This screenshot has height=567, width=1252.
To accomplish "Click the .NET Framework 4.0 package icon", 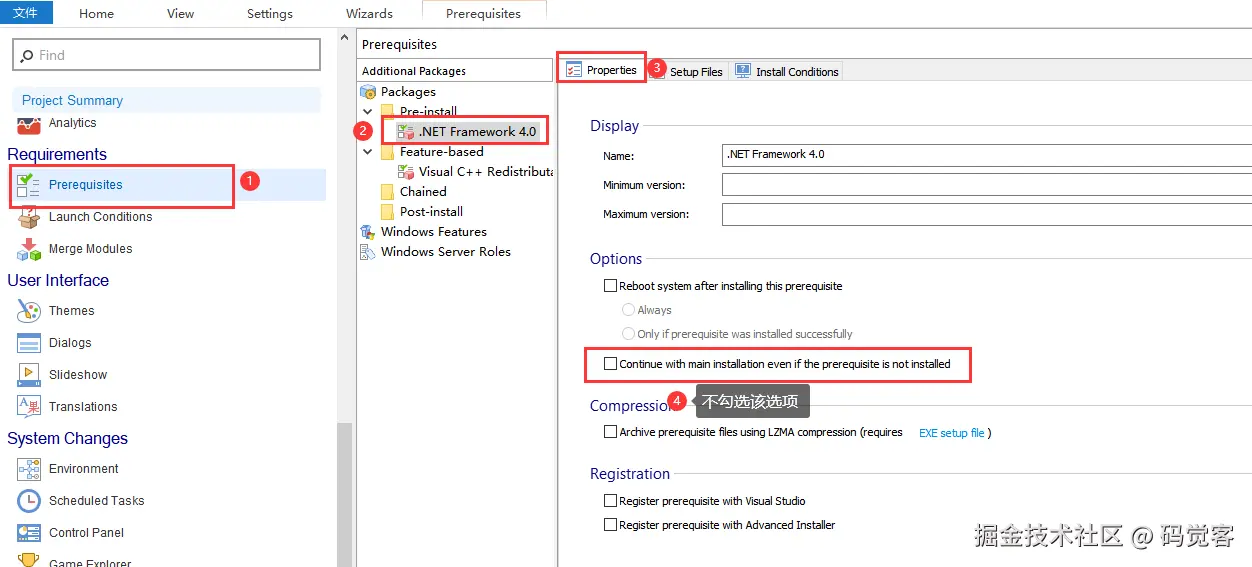I will pos(406,132).
